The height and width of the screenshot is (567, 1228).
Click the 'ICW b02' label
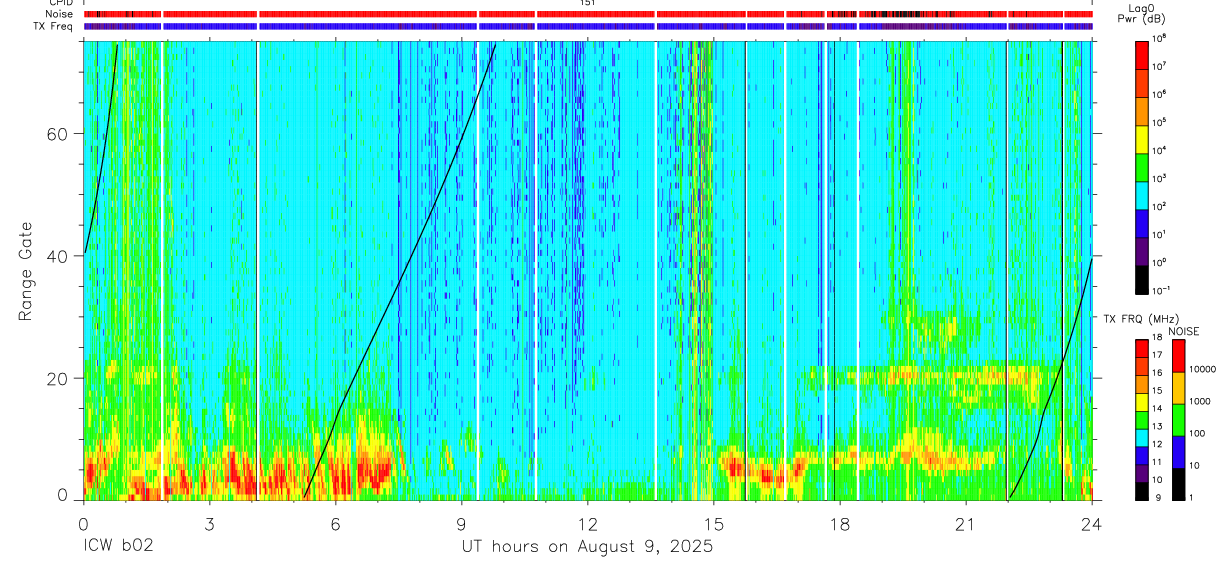pos(118,547)
